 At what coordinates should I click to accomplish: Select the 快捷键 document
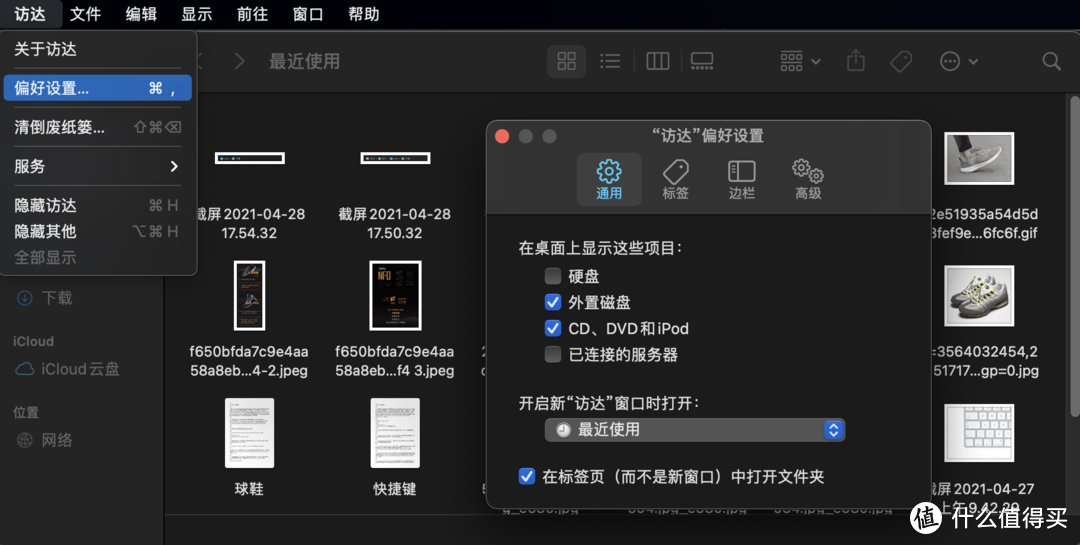point(395,433)
